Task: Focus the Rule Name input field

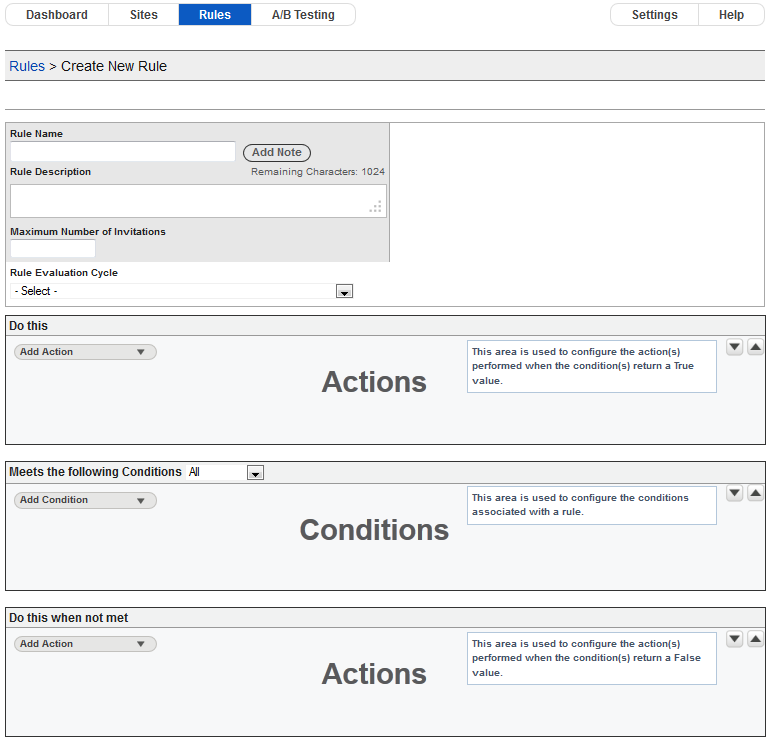Action: (x=123, y=152)
